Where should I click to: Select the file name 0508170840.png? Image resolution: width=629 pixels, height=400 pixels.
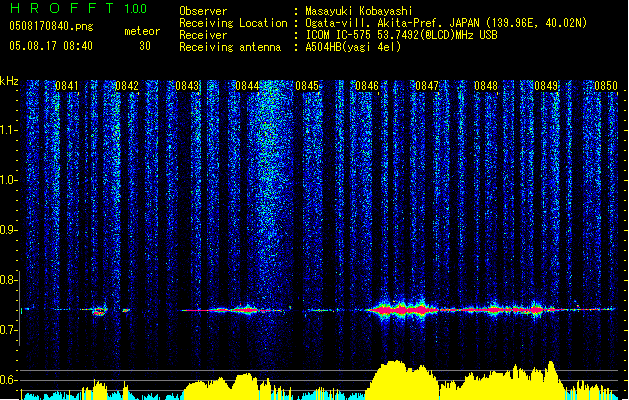pos(51,26)
